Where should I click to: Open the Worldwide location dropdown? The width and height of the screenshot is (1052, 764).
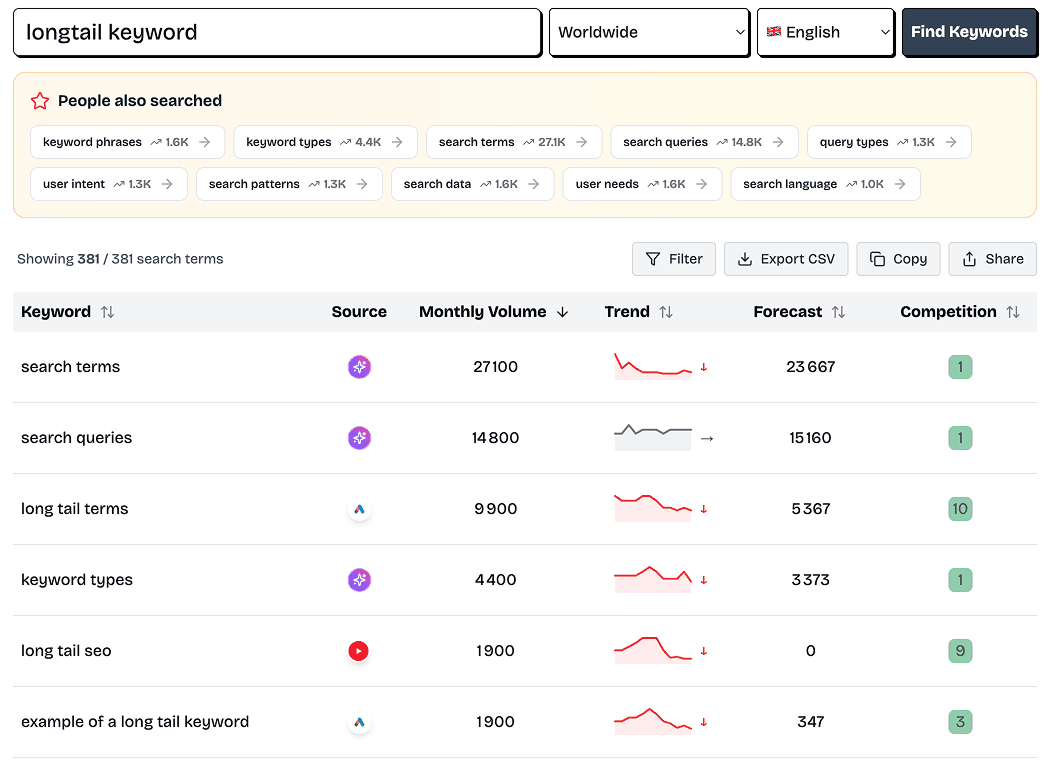tap(649, 31)
